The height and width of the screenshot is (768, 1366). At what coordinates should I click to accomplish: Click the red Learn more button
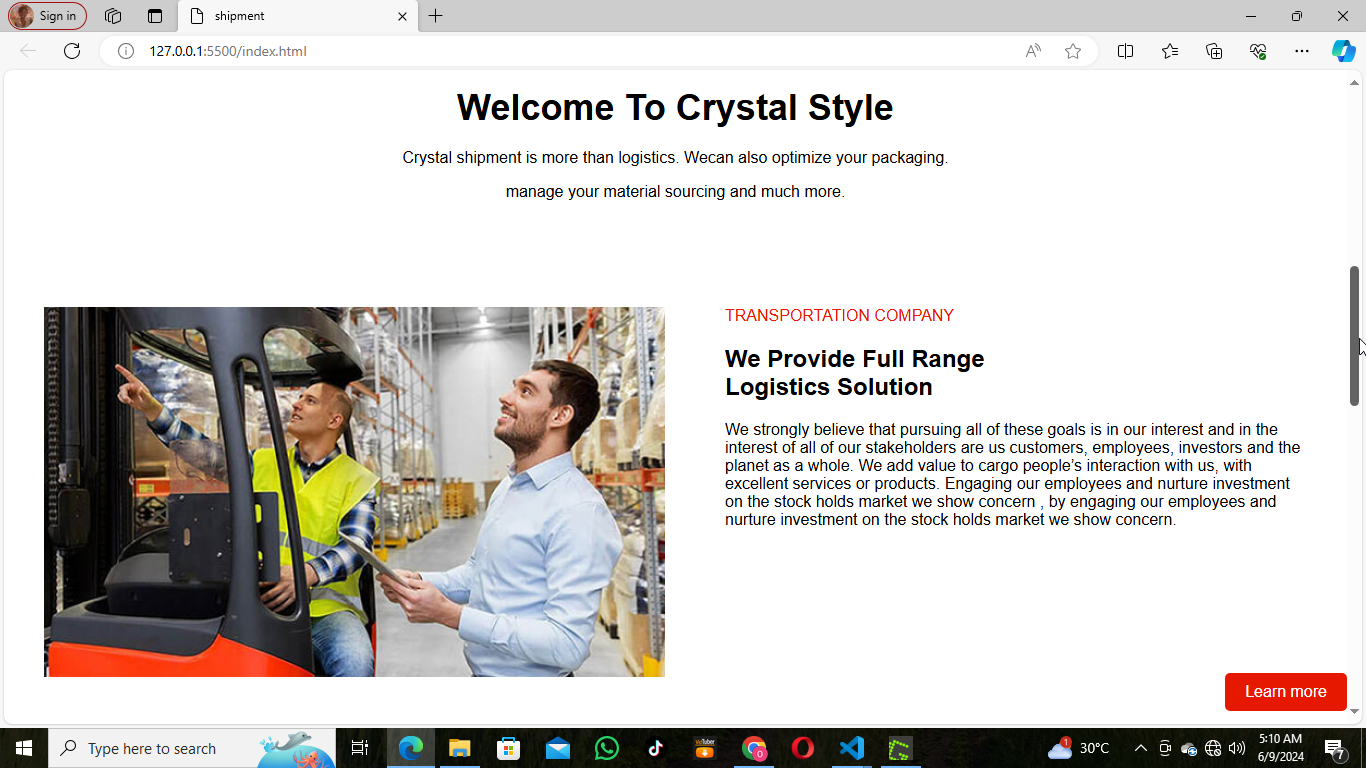(x=1285, y=692)
